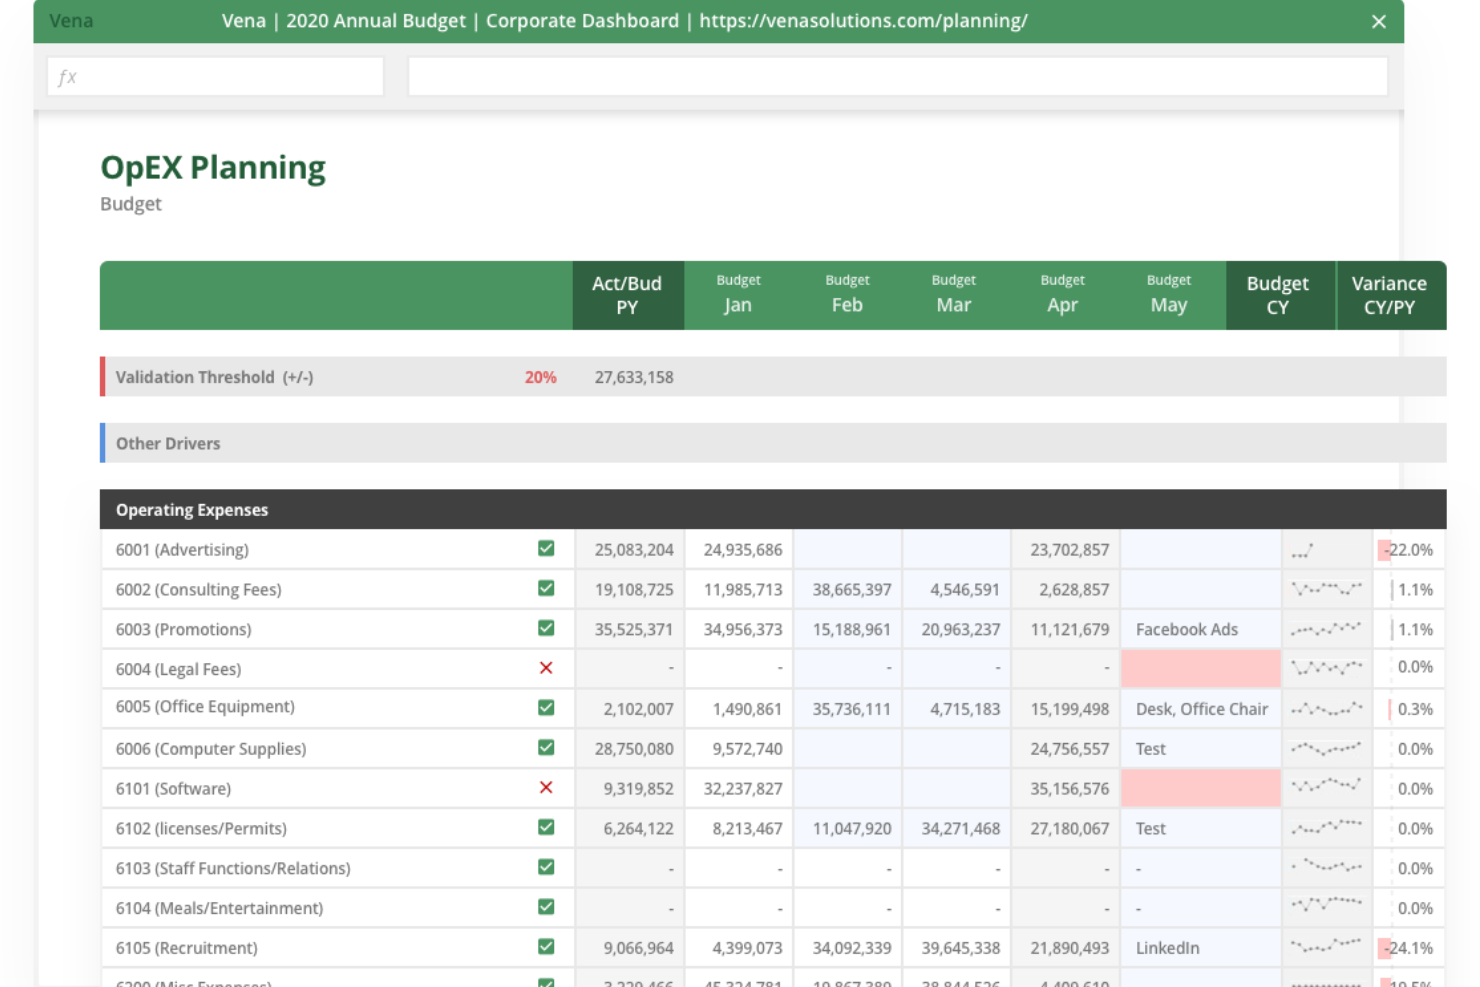Click the 15,199,498 Apr value for Office Equipment
1480x987 pixels.
tap(1070, 709)
